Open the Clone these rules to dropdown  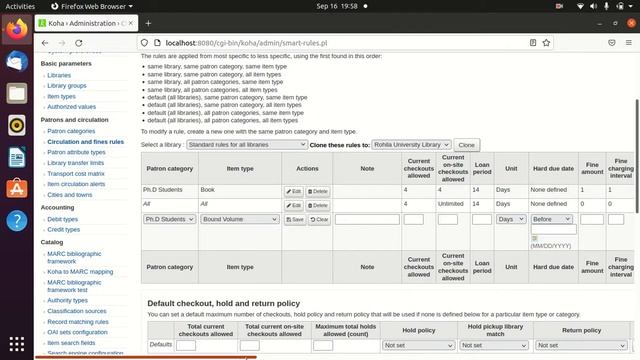tap(411, 144)
